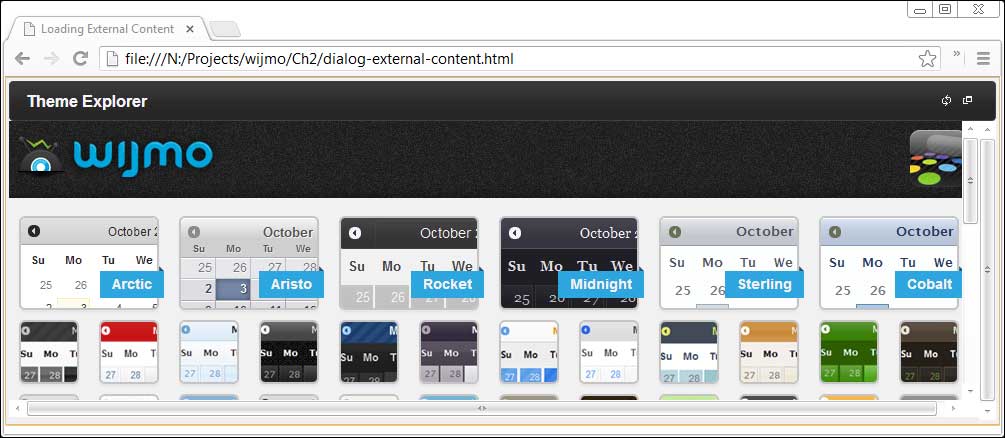1005x438 pixels.
Task: Choose the purple-gray small theme thumbnail
Action: coord(449,352)
